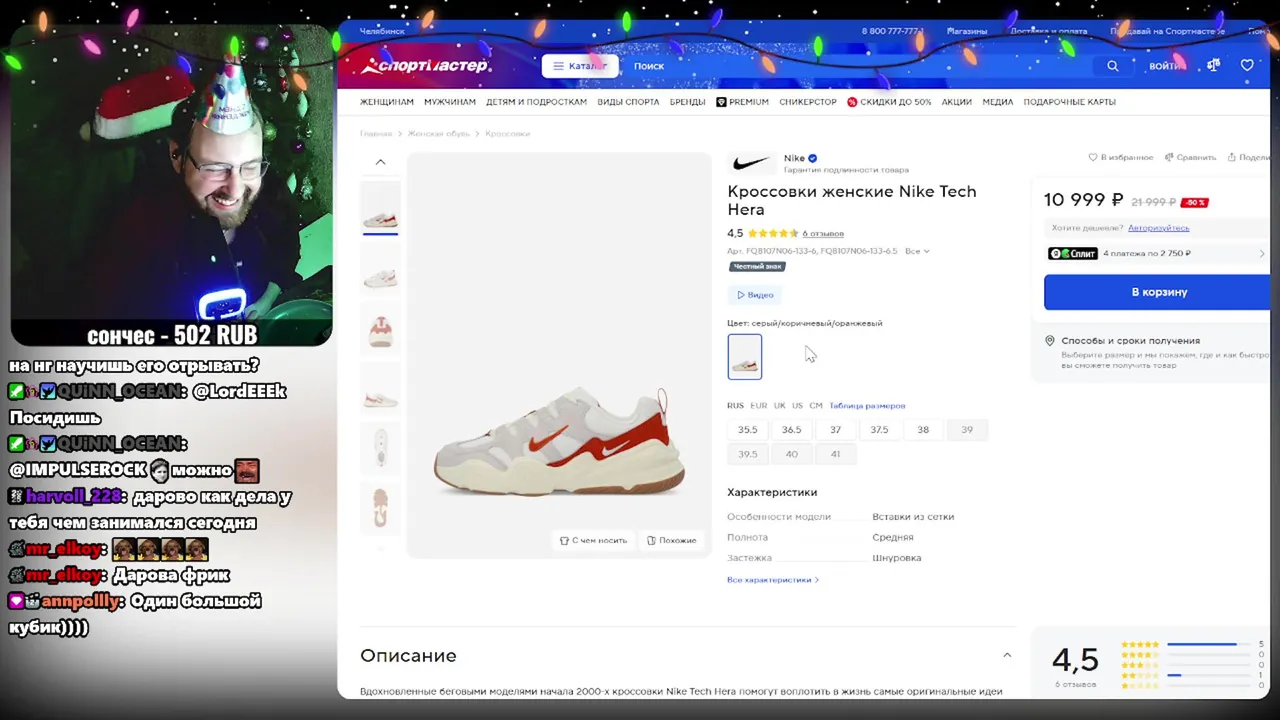Screen dimensions: 1280x720
Task: Click the В корзину button
Action: click(x=1157, y=292)
